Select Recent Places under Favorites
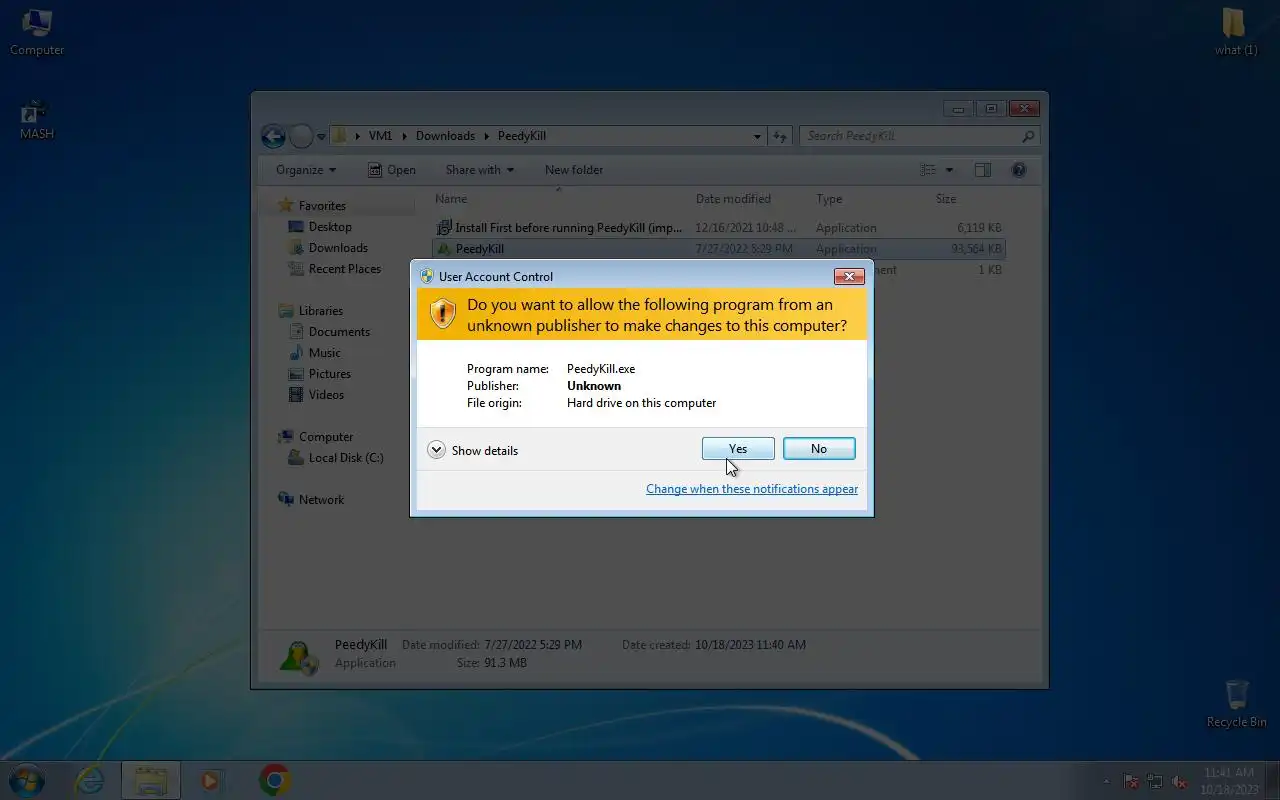Screen dimensions: 1280x800 point(344,269)
